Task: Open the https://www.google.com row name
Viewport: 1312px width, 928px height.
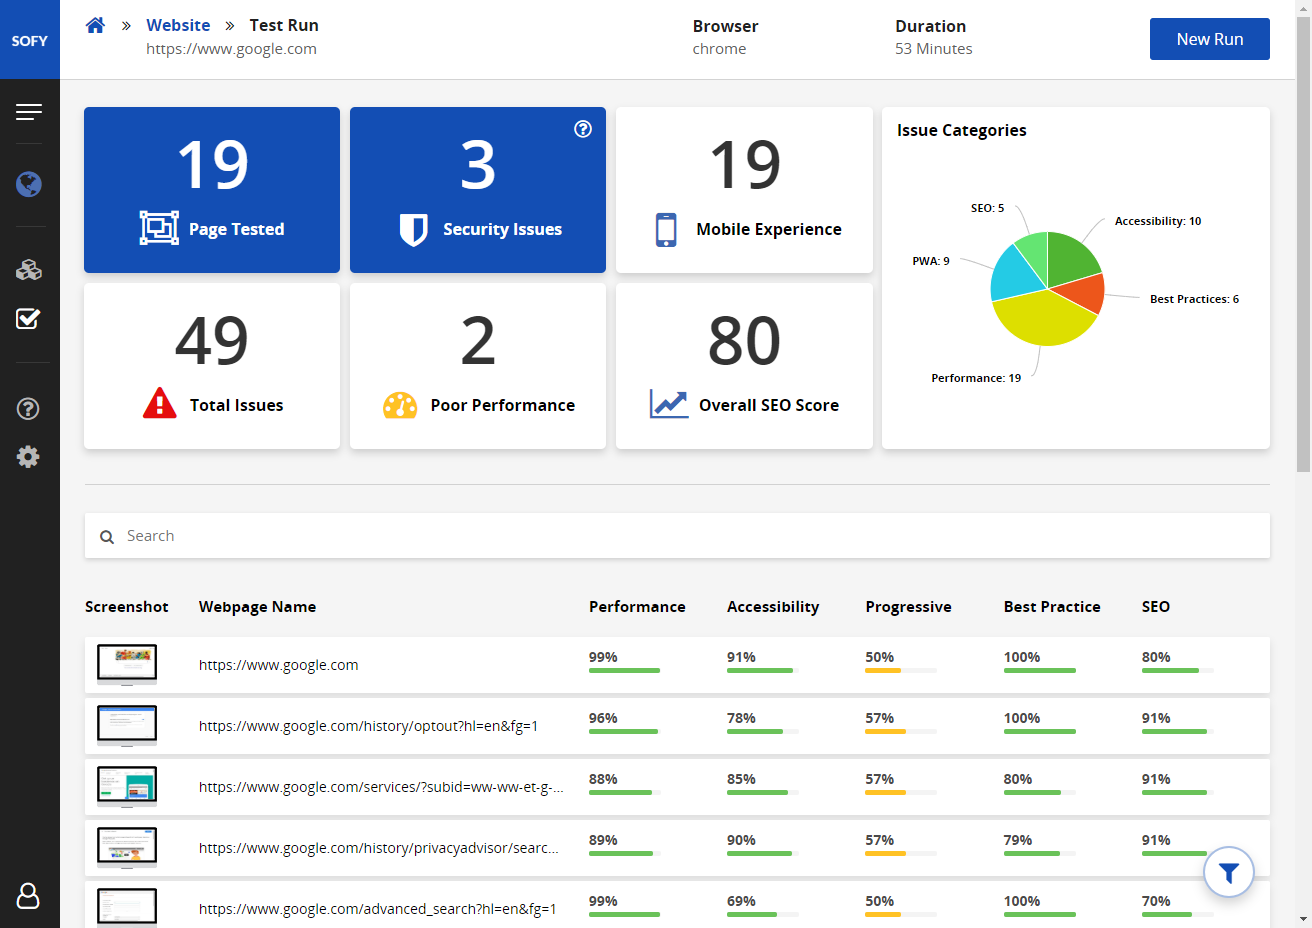Action: 278,665
